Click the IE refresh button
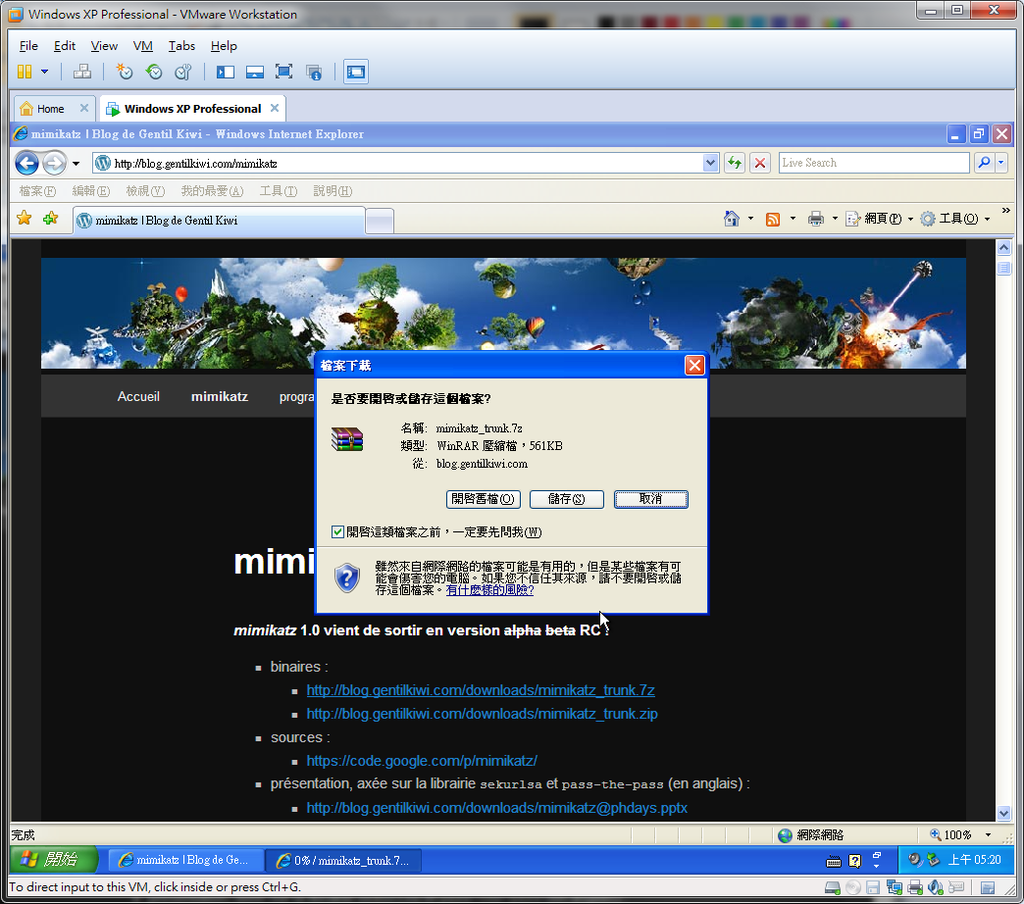 point(735,163)
